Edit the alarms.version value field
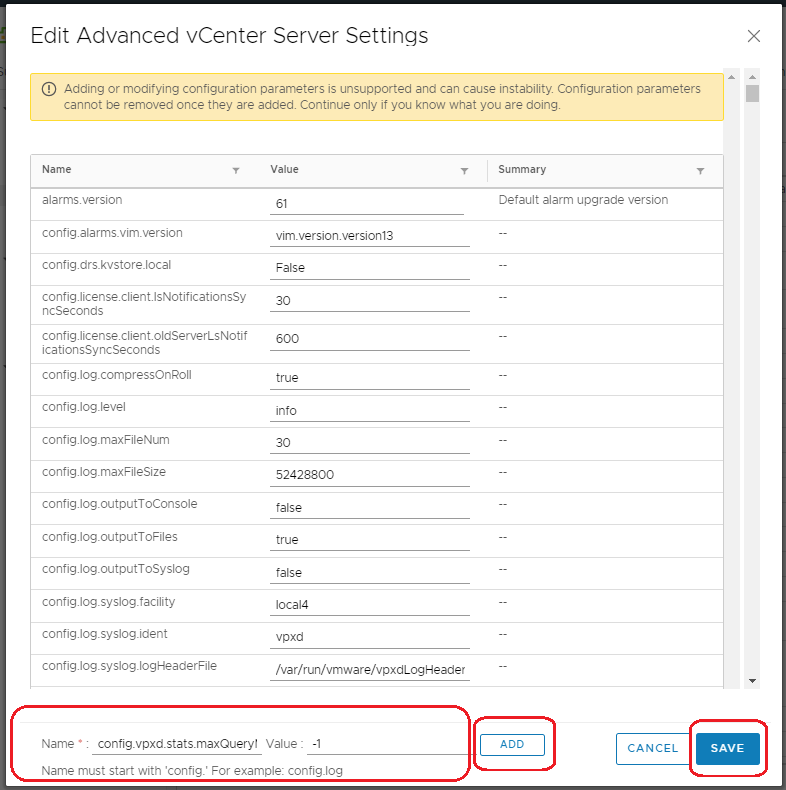Viewport: 786px width, 790px height. pos(367,204)
